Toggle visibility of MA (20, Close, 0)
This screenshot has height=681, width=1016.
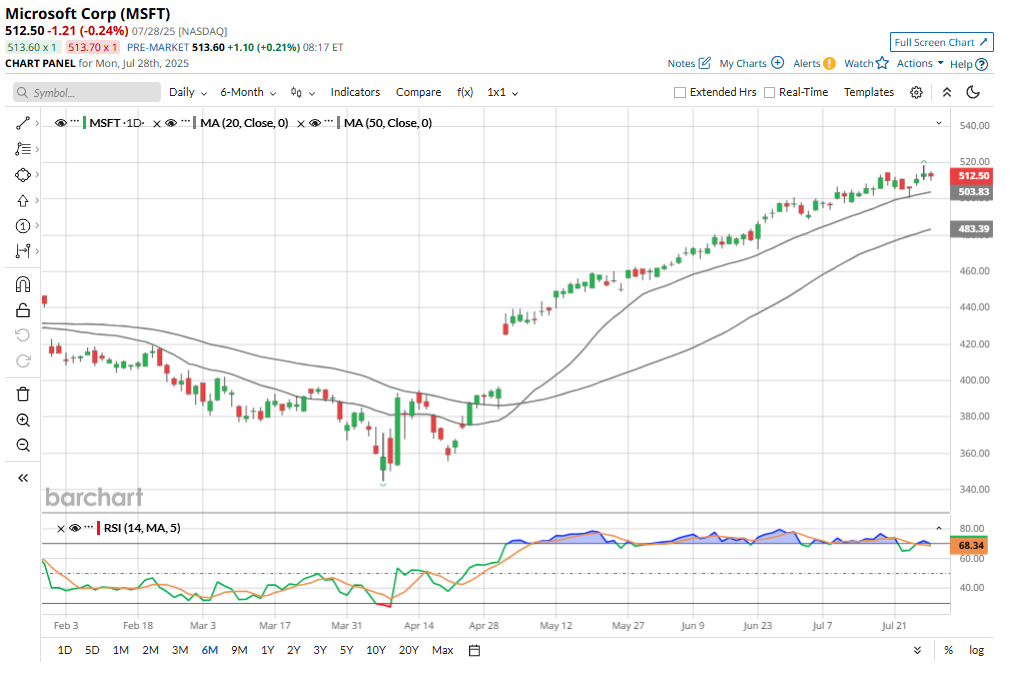tap(171, 122)
